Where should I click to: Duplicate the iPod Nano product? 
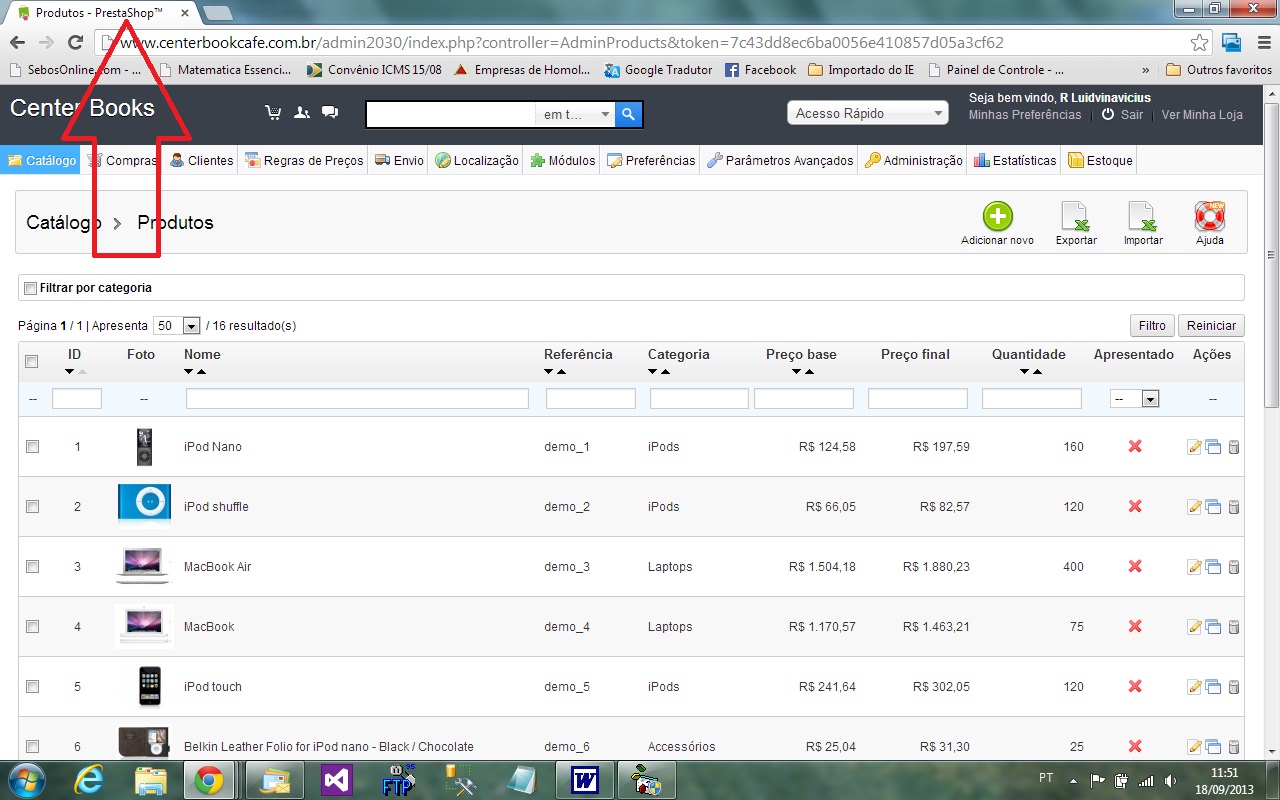click(x=1213, y=447)
